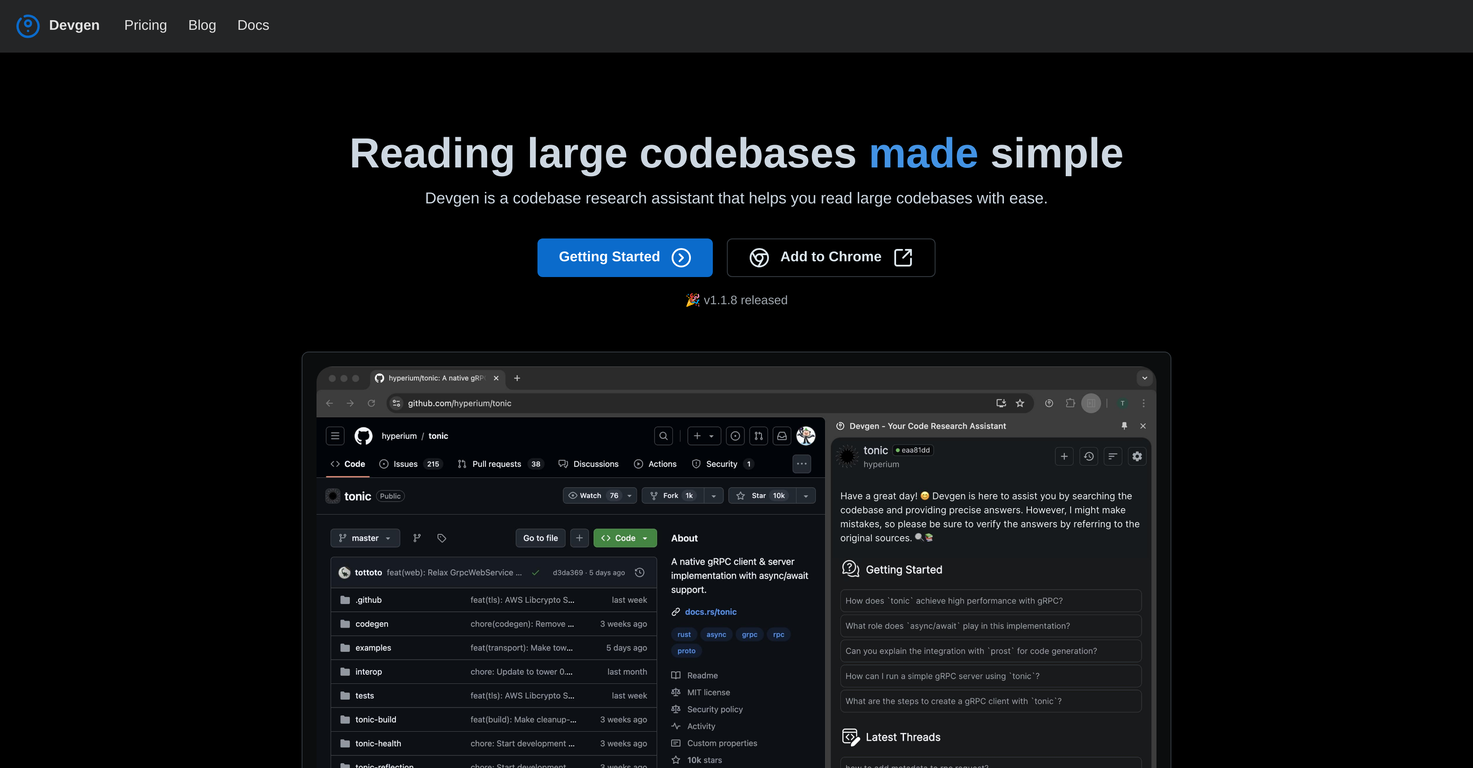Screen dimensions: 1473x768
Task: Follow the docs.rs/tonic link
Action: pyautogui.click(x=711, y=611)
